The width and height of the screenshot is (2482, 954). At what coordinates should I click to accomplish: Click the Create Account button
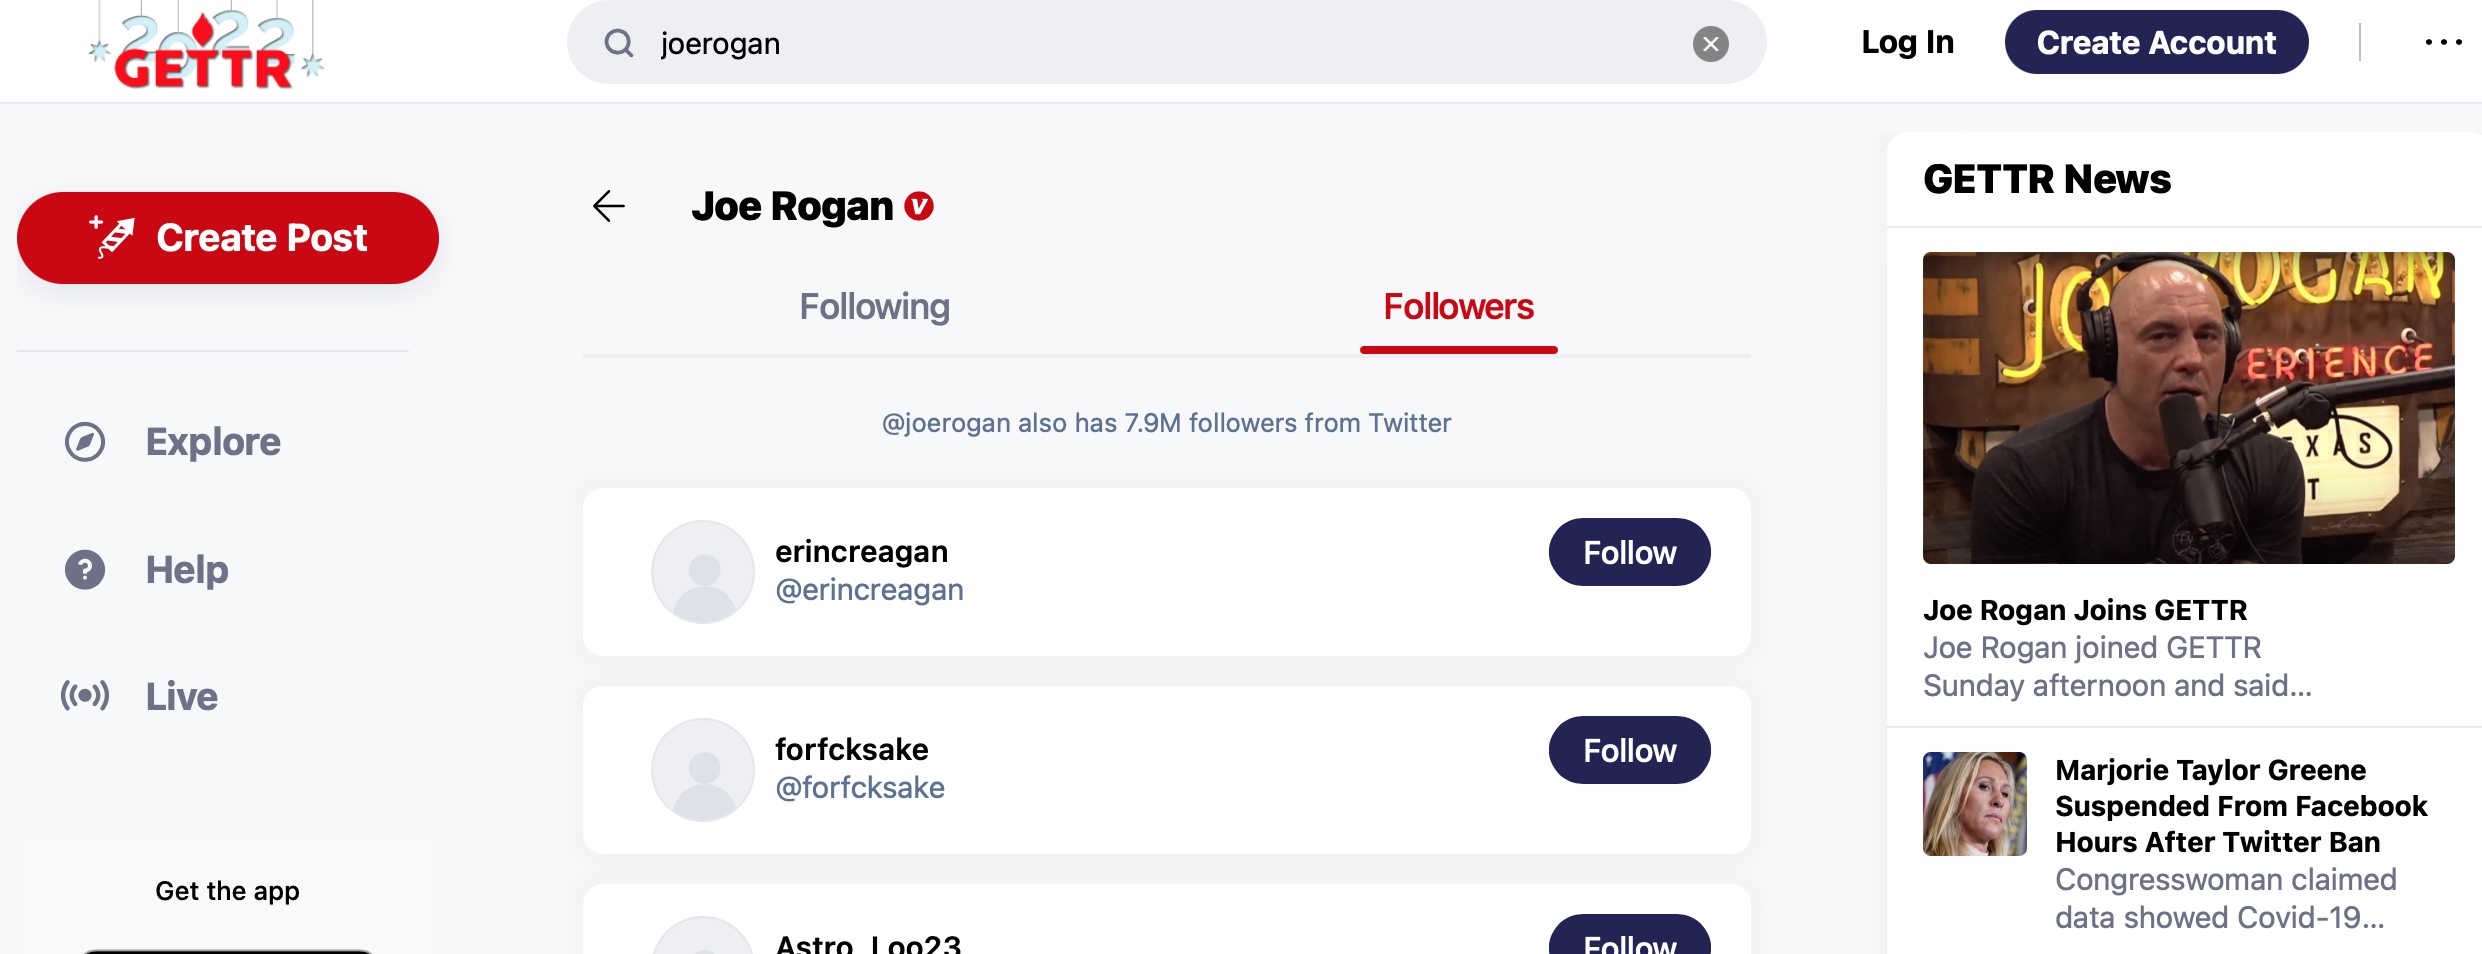coord(2156,42)
